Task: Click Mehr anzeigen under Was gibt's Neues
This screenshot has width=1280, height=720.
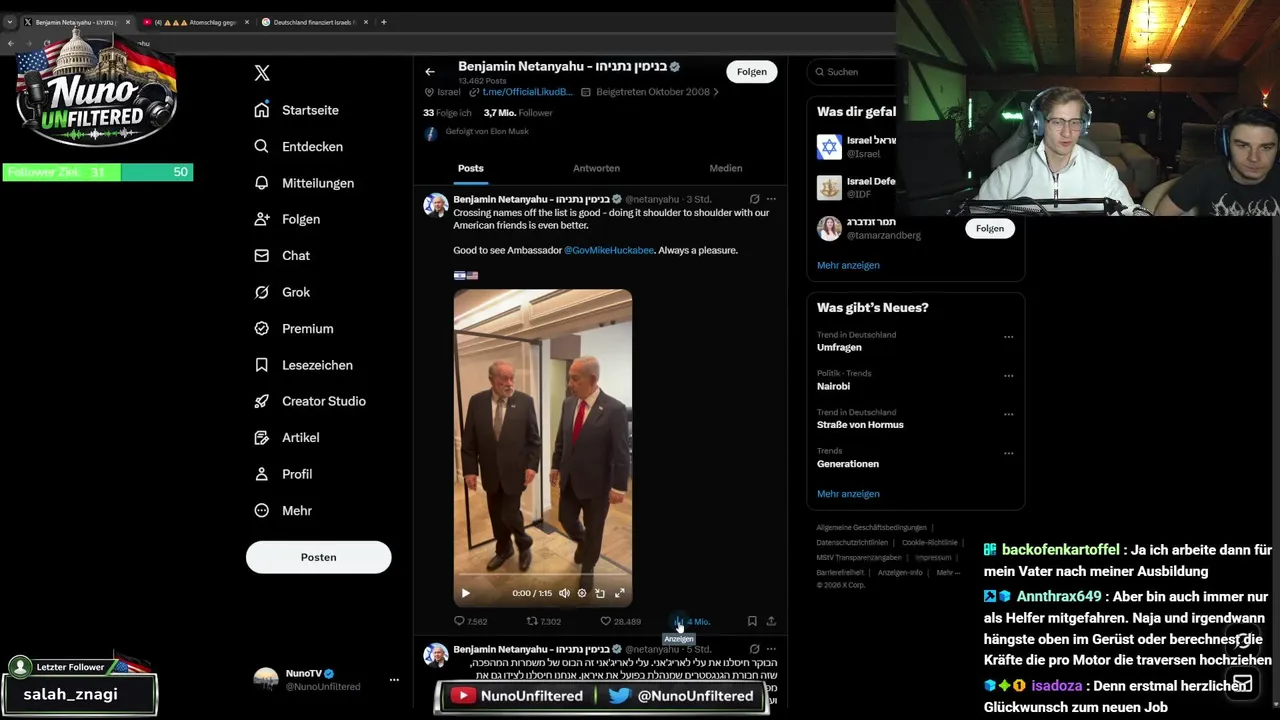Action: (x=848, y=494)
